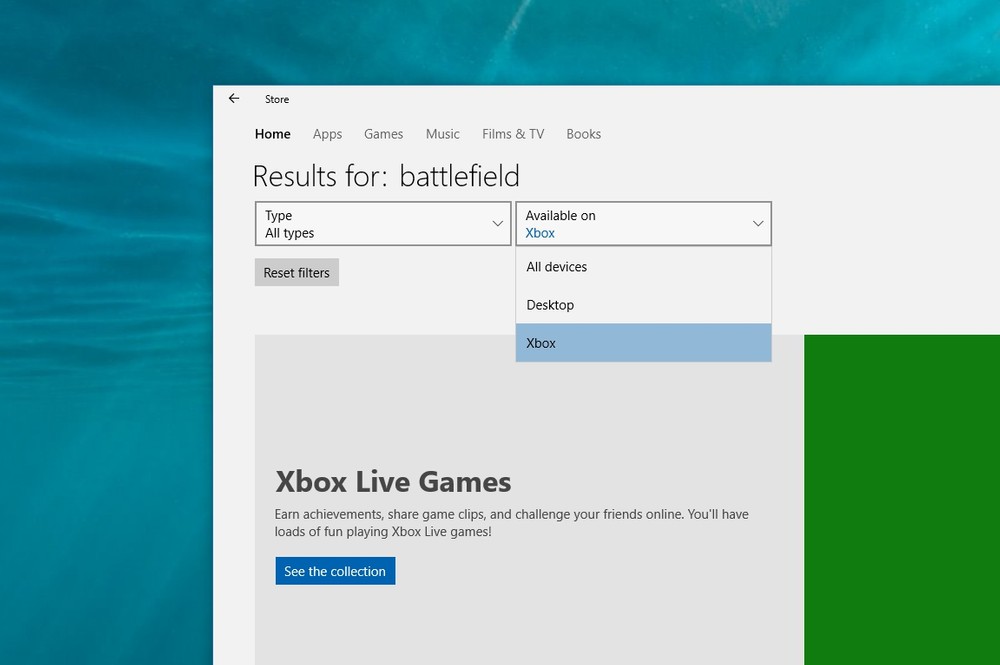This screenshot has height=665, width=1000.
Task: Click the back arrow in Store
Action: point(234,99)
